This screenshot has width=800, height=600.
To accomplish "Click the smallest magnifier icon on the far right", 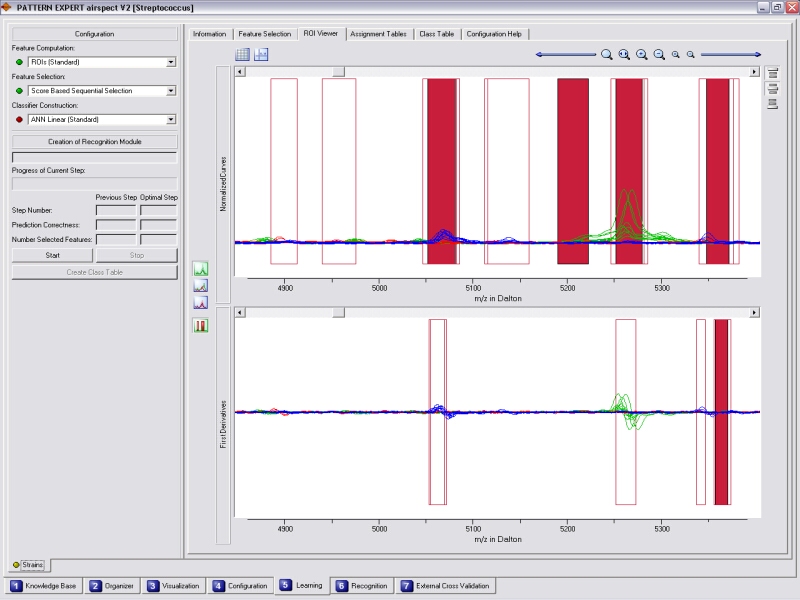I will [691, 55].
